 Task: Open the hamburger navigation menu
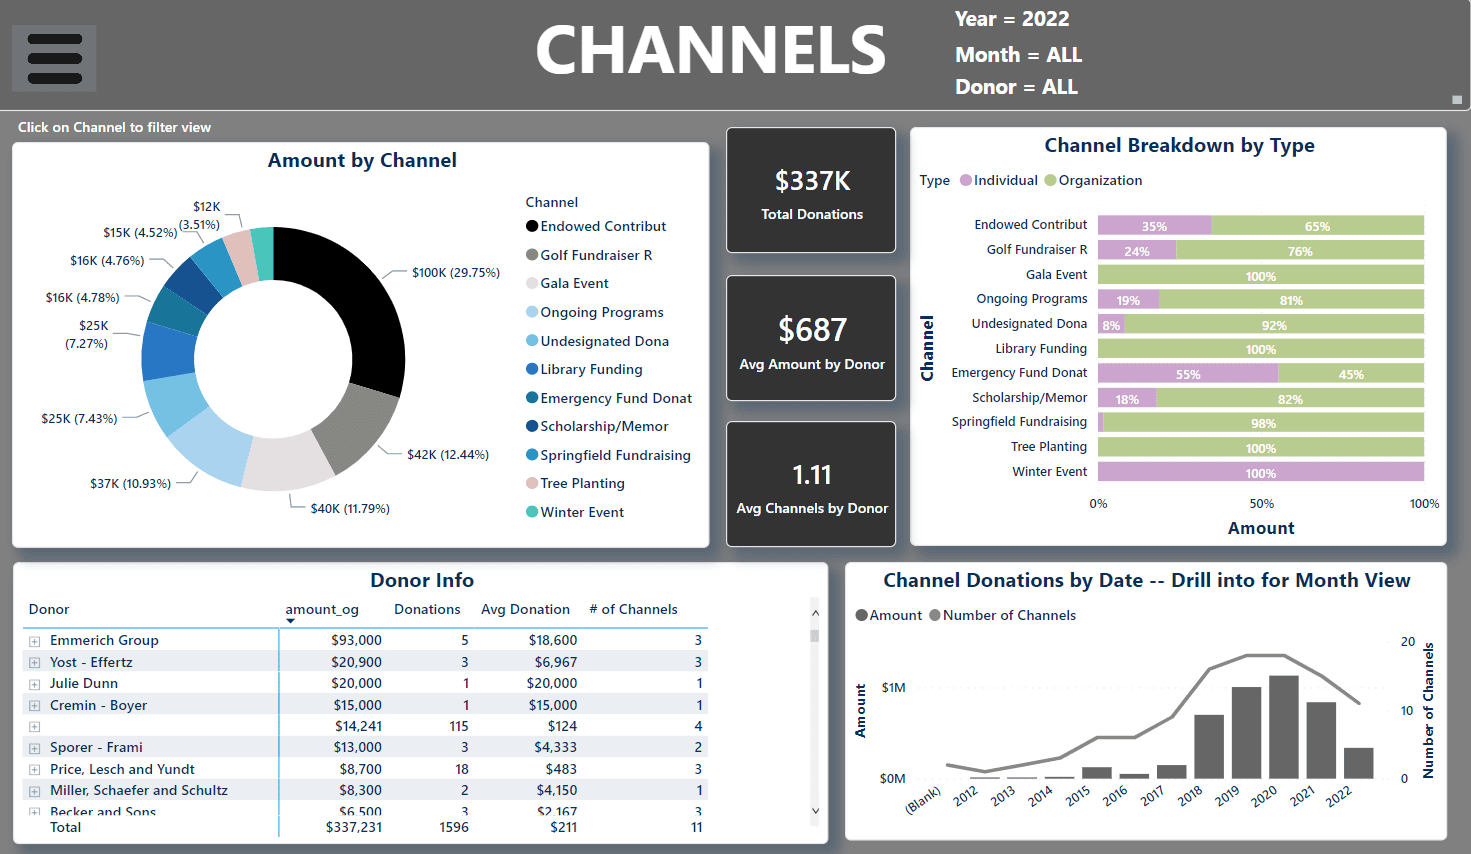pos(54,58)
